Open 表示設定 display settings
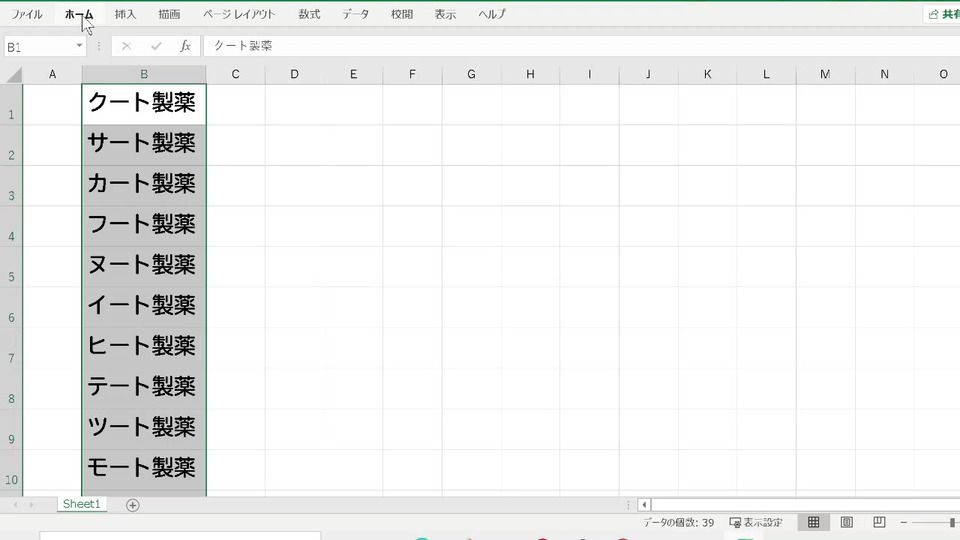Screen dimensions: 960x540 coord(756,523)
